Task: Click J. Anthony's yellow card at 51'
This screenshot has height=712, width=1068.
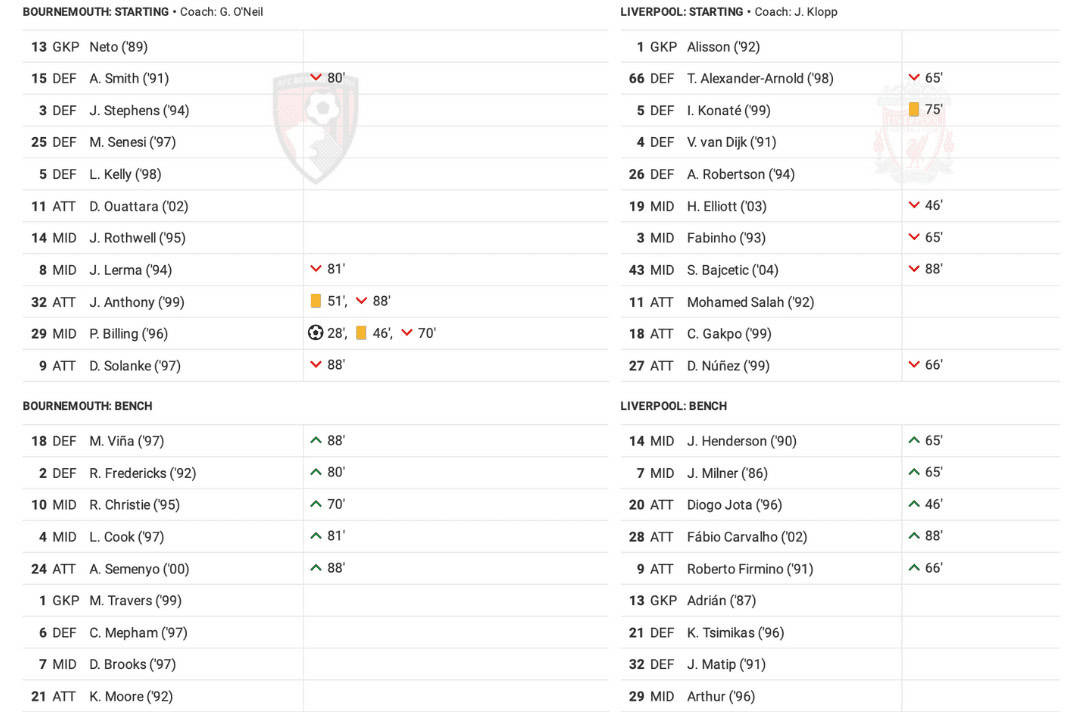Action: coord(316,301)
